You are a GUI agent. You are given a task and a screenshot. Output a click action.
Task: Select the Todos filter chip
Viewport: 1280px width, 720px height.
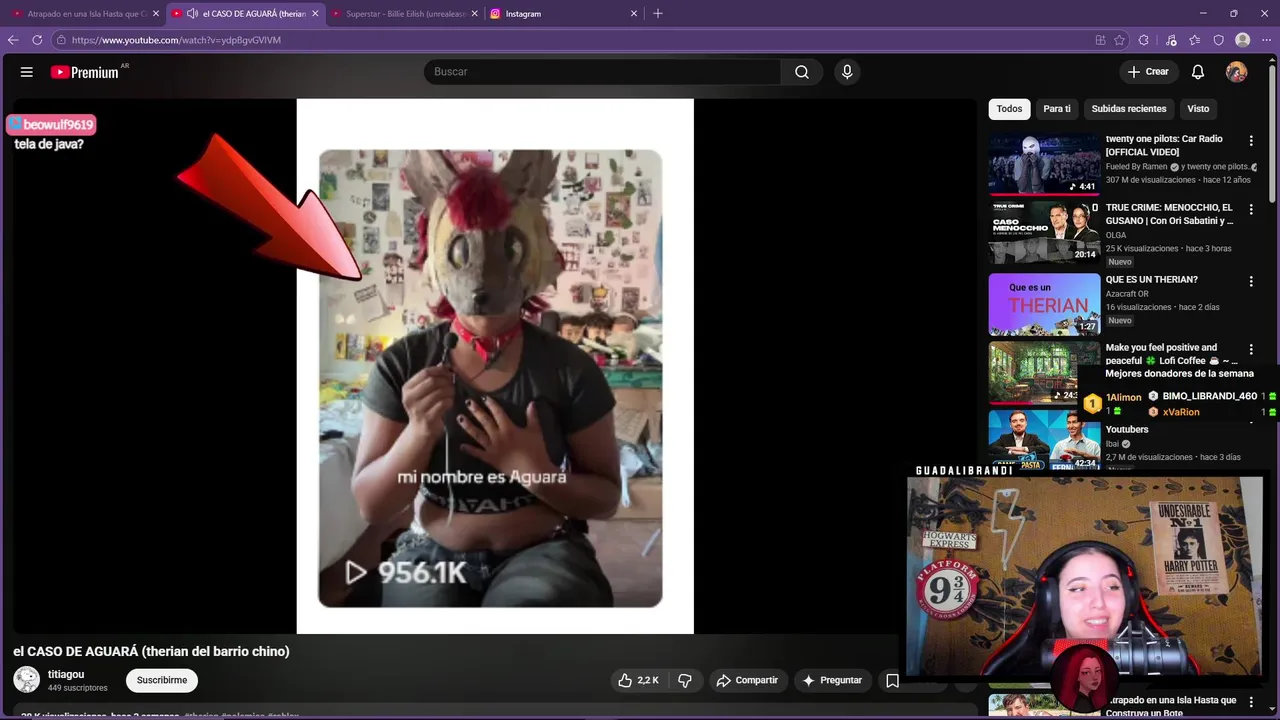tap(1009, 109)
